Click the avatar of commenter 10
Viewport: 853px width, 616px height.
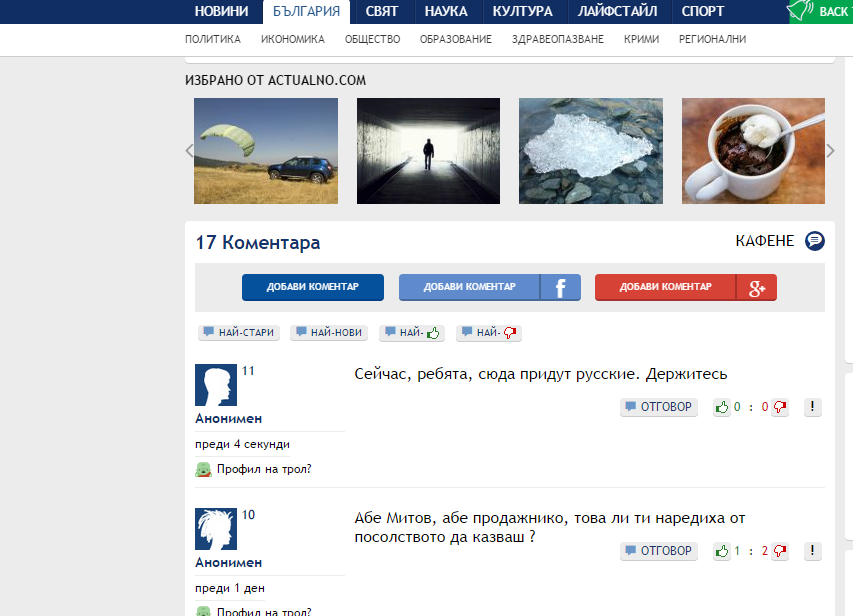[216, 529]
